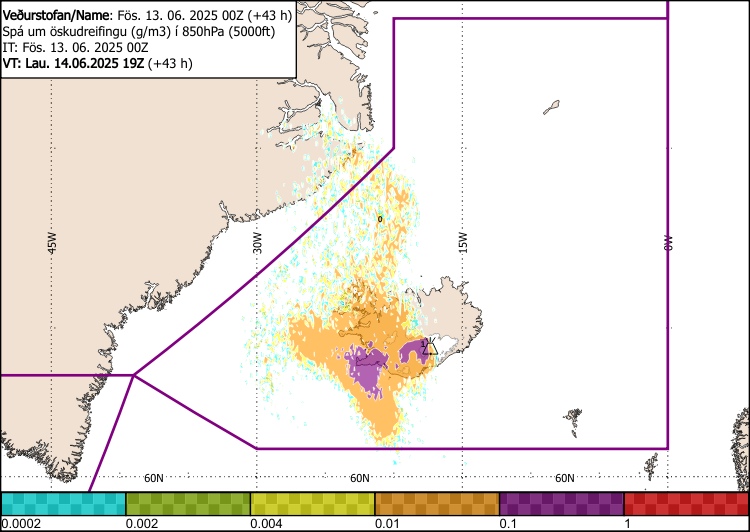The height and width of the screenshot is (532, 750).
Task: Click the 0.004 legend value
Action: tap(268, 523)
